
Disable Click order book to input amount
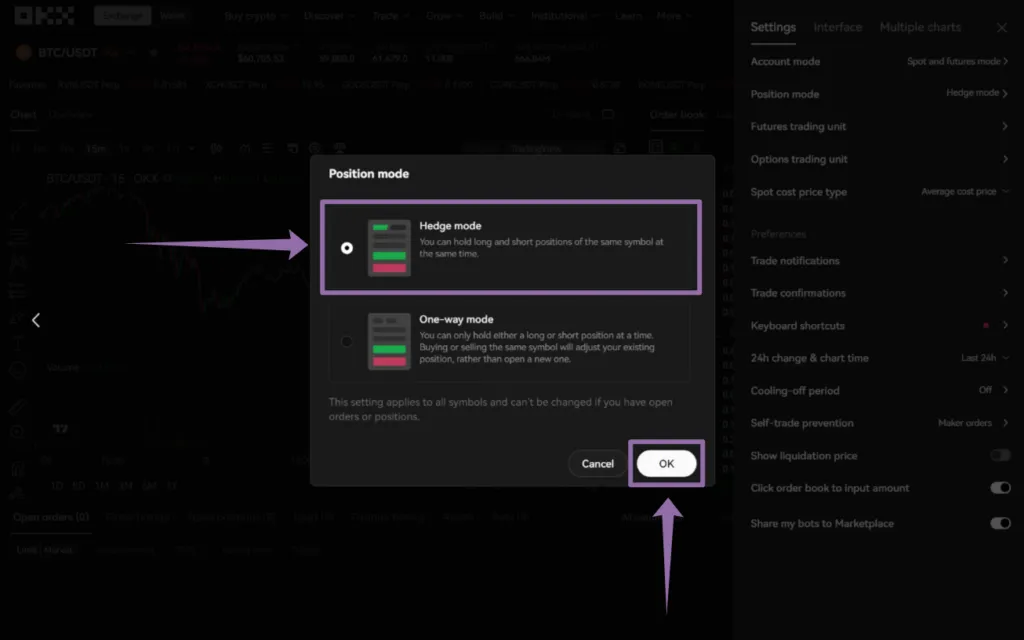tap(1000, 488)
